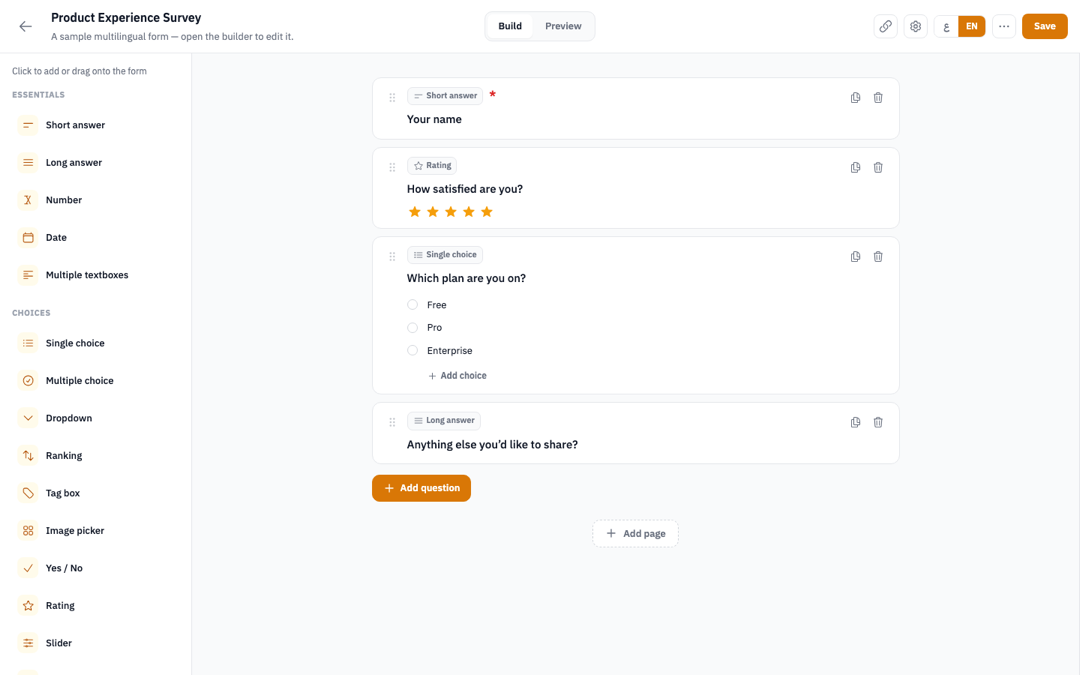Add a Ranking question type
Viewport: 1080px width, 675px height.
(95, 455)
